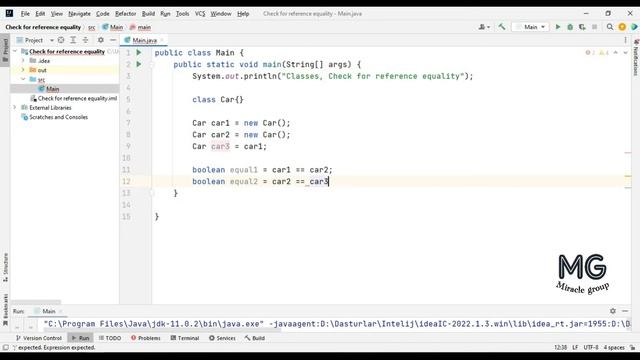
Task: Open the VCS menu
Action: point(200,13)
